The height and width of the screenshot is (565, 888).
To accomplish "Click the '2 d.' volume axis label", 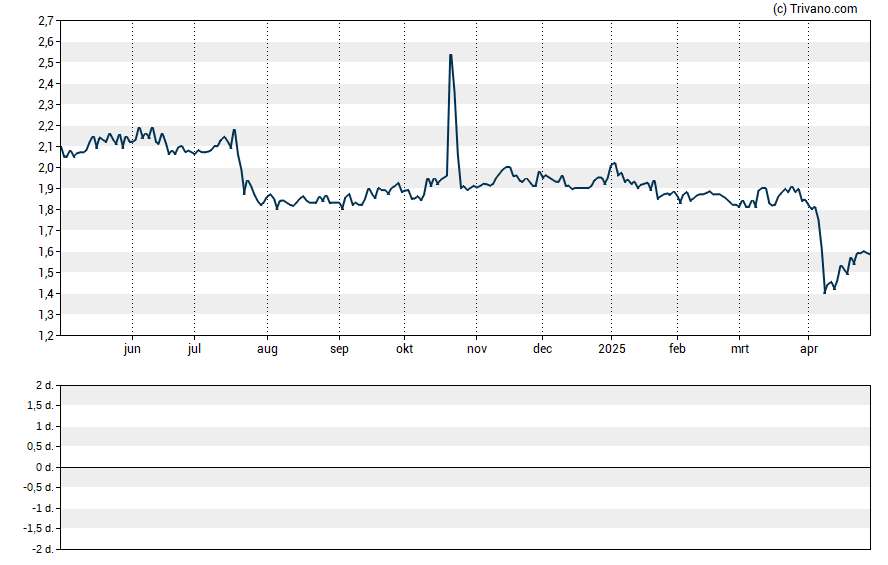I will 45,386.
